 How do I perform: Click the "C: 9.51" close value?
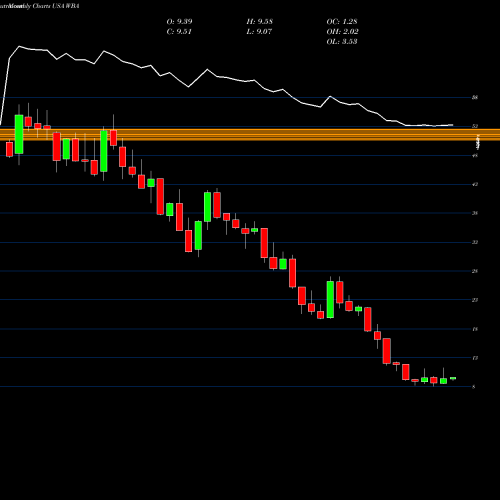tap(179, 32)
